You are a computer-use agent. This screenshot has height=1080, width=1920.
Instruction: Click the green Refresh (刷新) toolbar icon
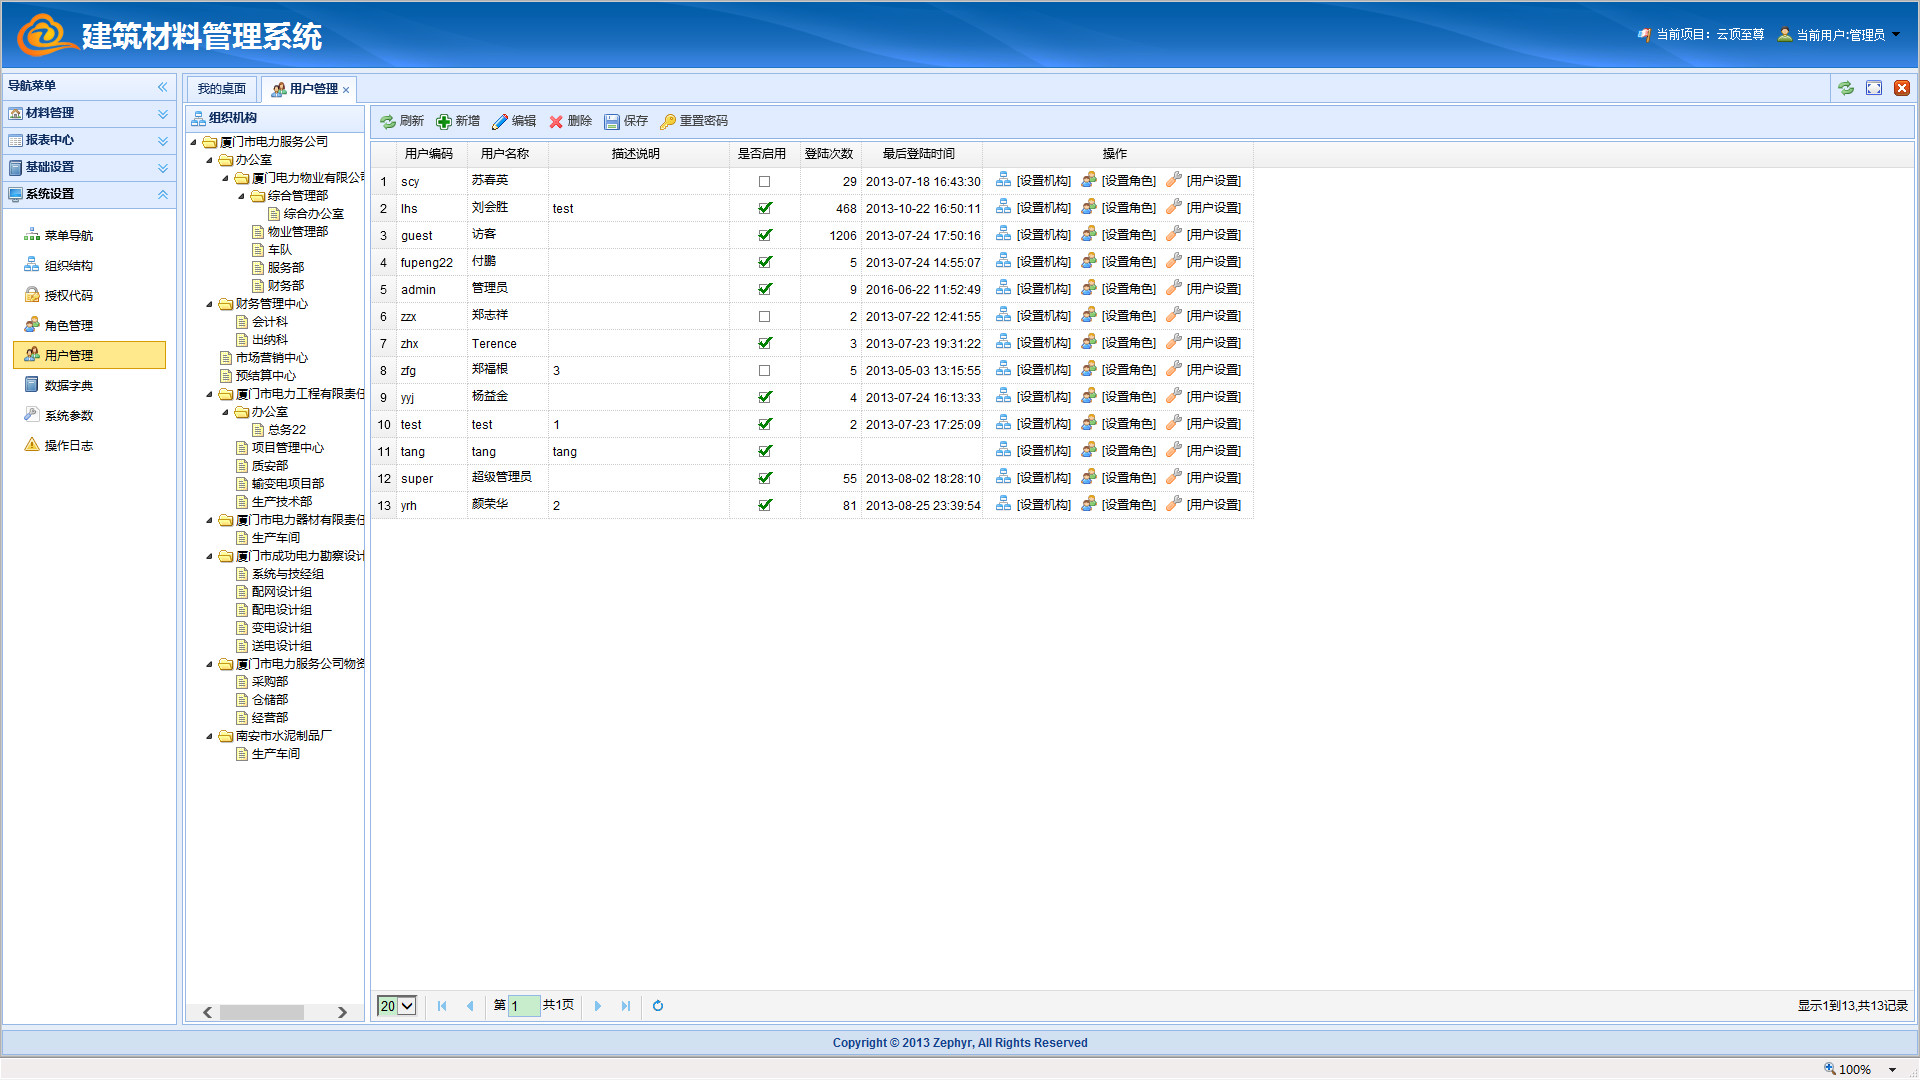coord(388,122)
